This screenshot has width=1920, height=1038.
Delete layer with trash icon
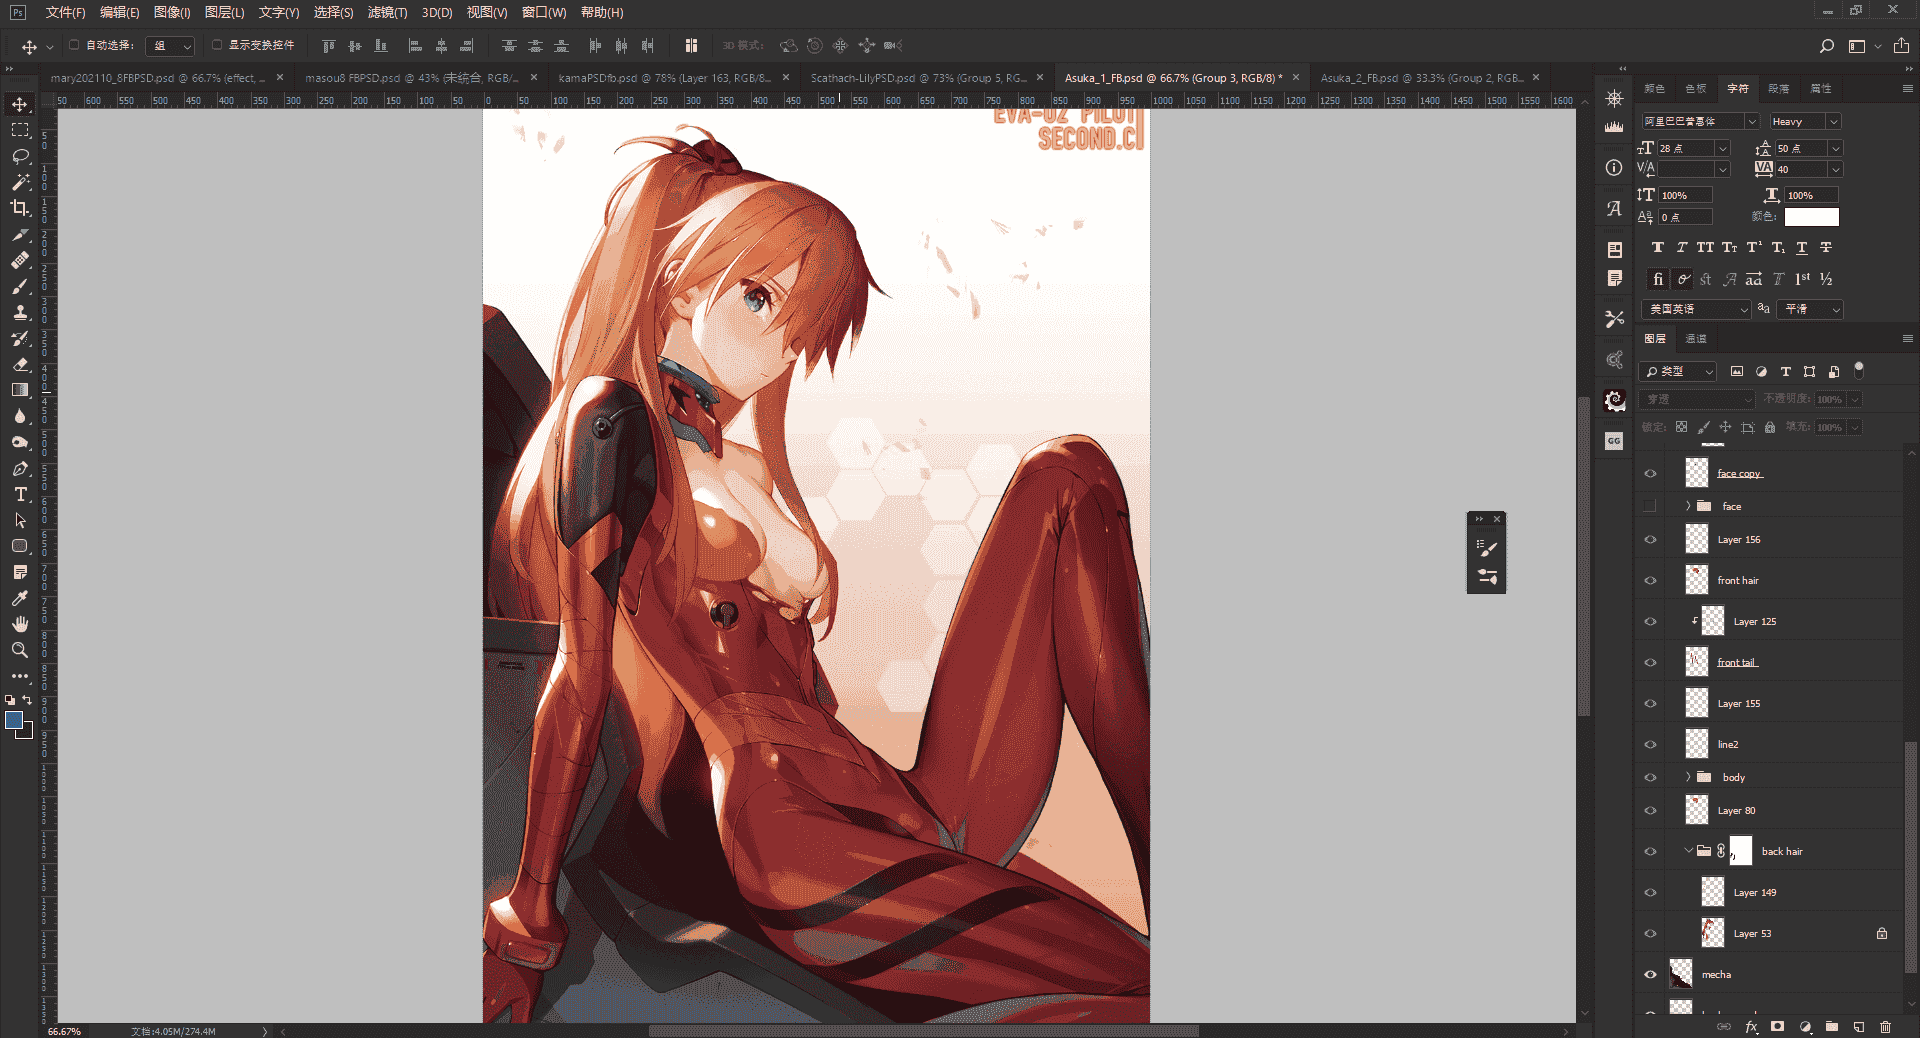click(1886, 1027)
